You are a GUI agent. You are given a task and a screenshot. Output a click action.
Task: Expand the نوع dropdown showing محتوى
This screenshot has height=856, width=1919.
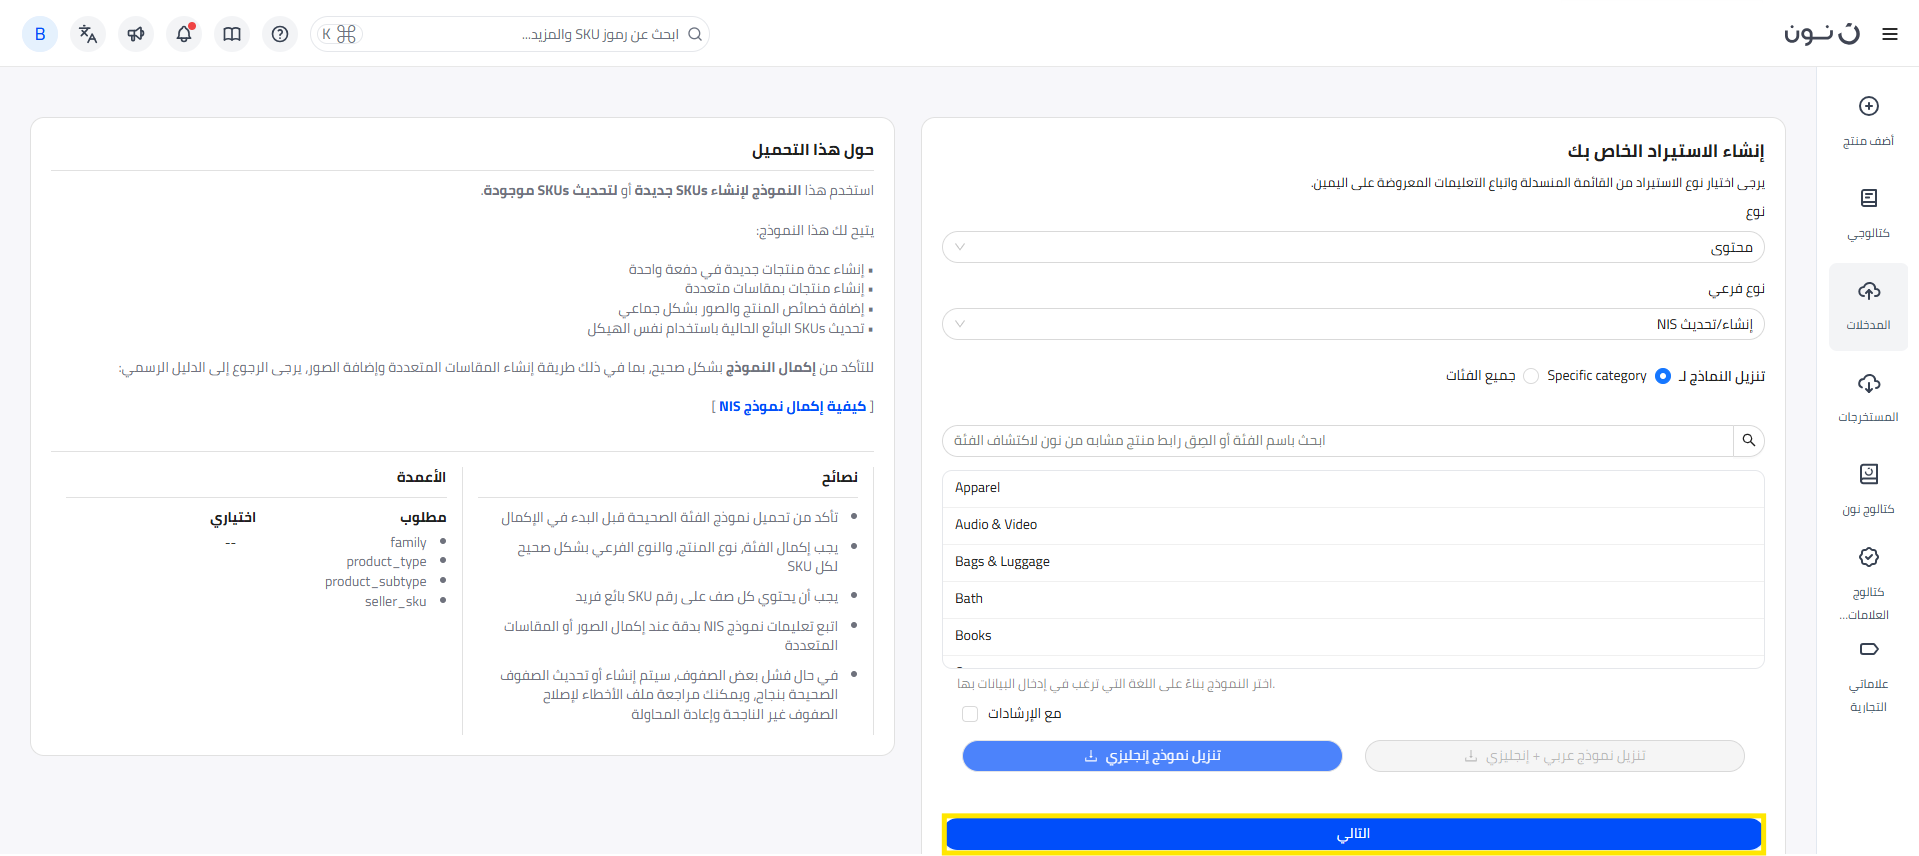coord(1352,247)
